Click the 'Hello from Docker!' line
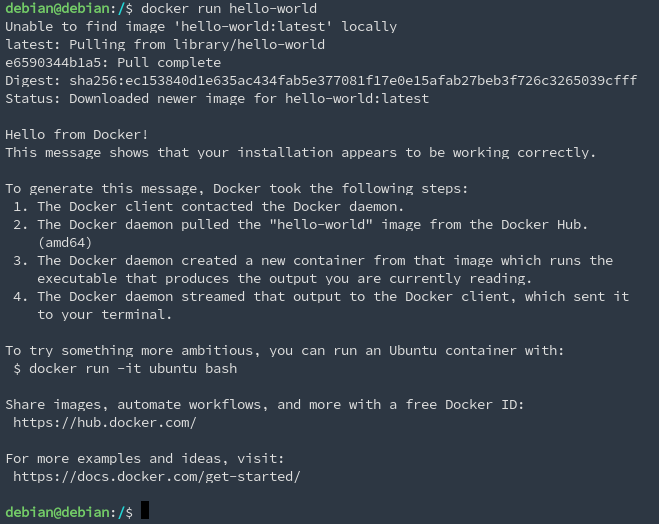This screenshot has height=524, width=659. coord(76,134)
